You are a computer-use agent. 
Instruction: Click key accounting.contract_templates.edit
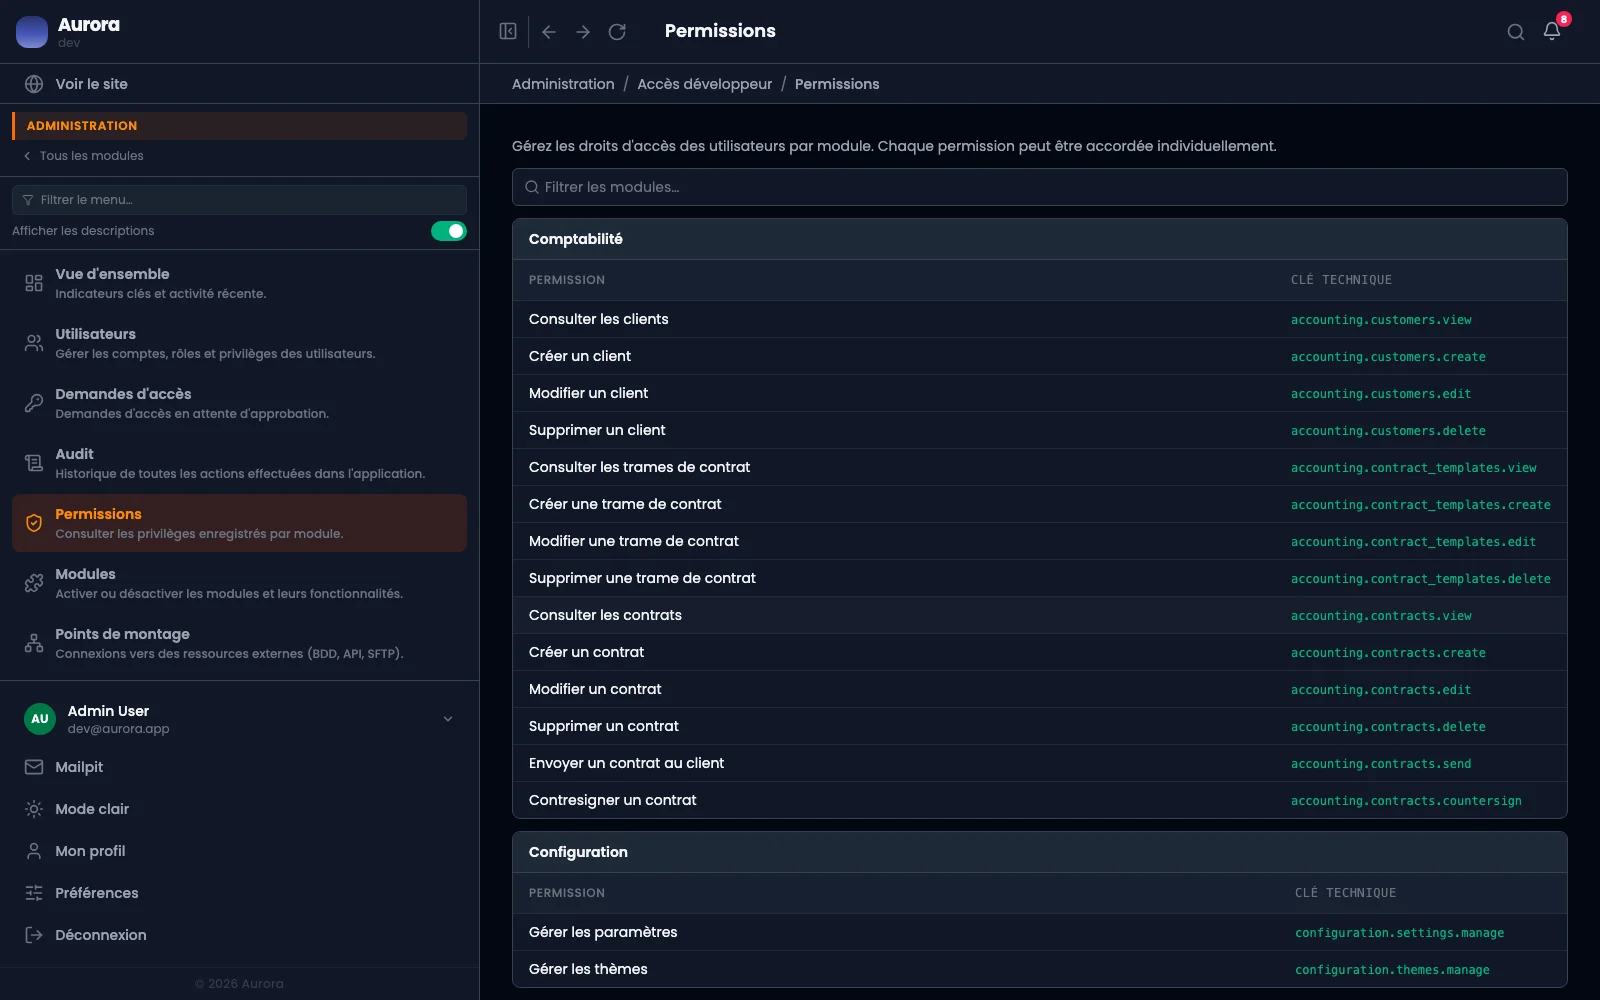[x=1413, y=542]
